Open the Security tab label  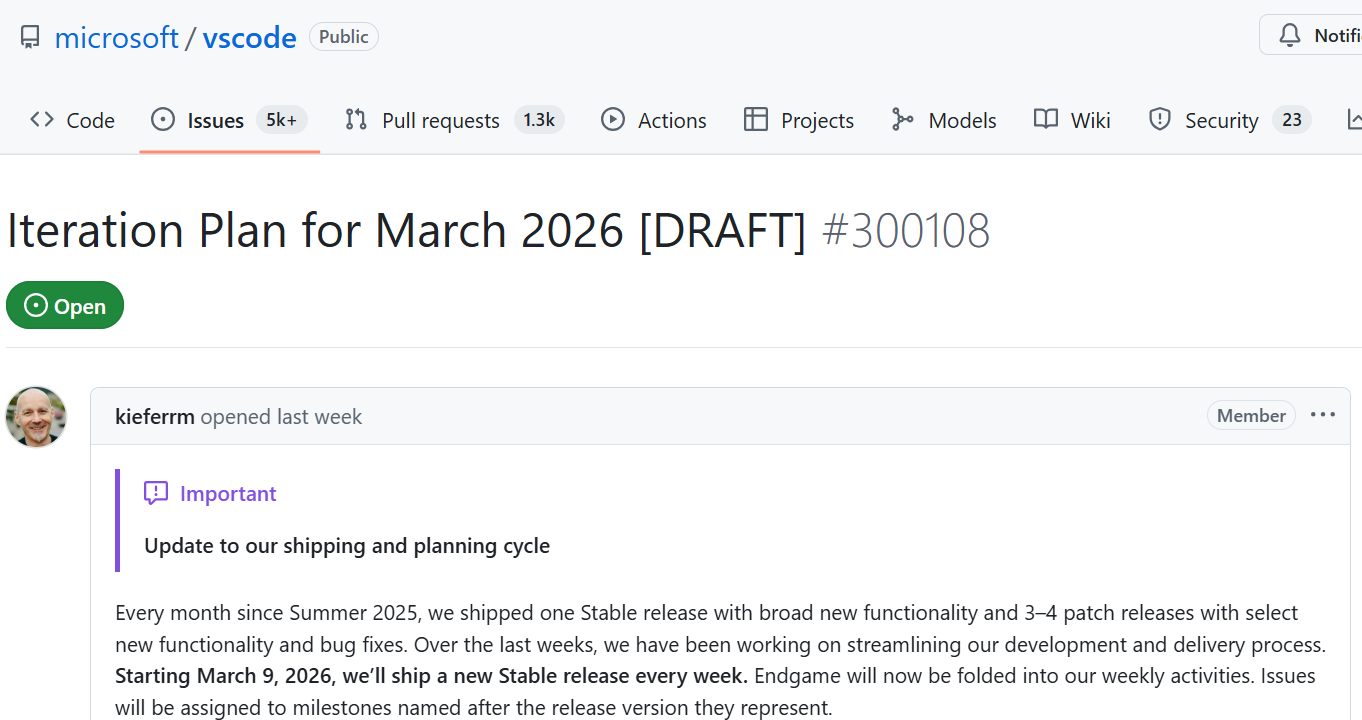click(x=1221, y=121)
